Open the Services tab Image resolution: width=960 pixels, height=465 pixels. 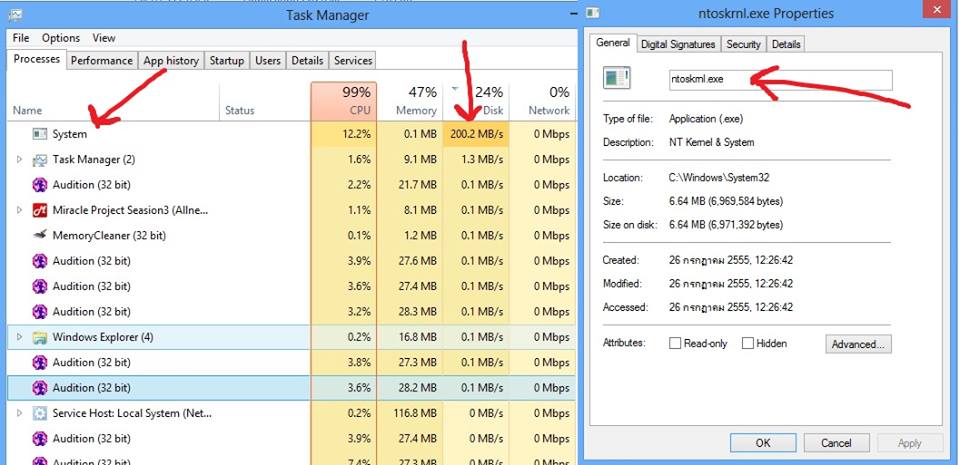pos(353,61)
